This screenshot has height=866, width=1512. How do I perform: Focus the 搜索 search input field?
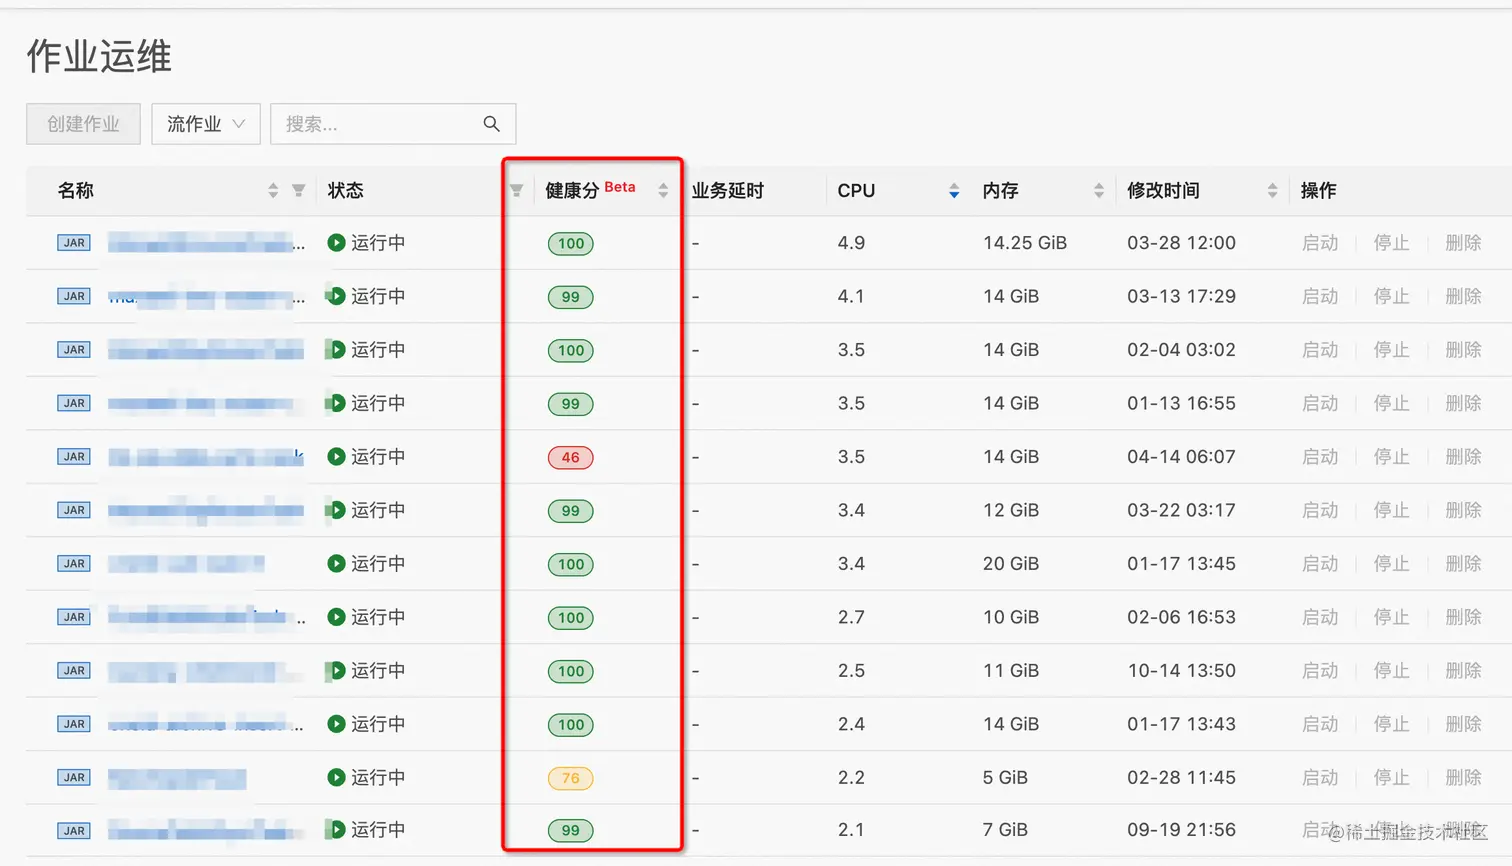pos(393,124)
